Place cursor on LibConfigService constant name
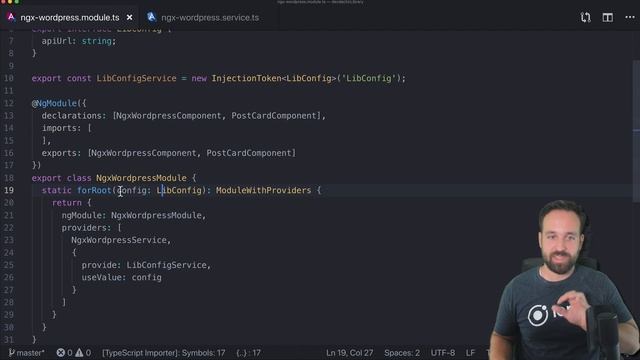Screen dimensions: 640x360 click(x=136, y=78)
